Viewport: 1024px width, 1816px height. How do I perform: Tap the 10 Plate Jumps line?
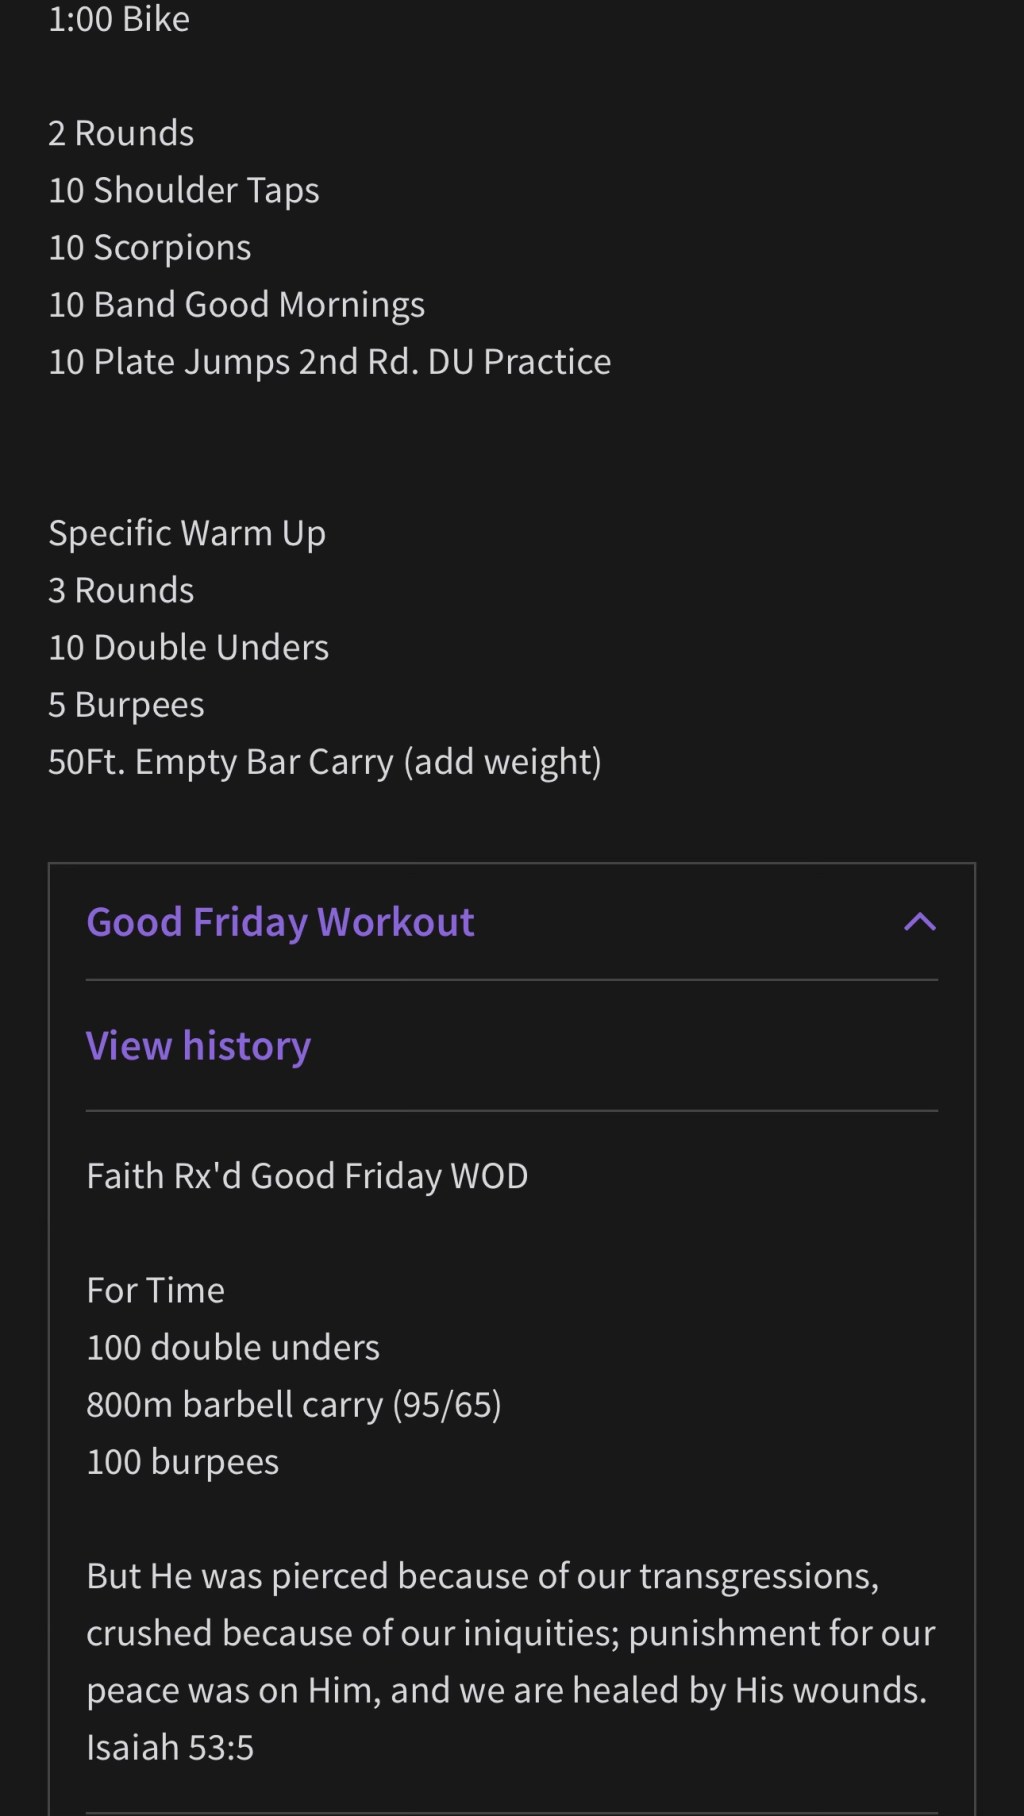pyautogui.click(x=329, y=361)
